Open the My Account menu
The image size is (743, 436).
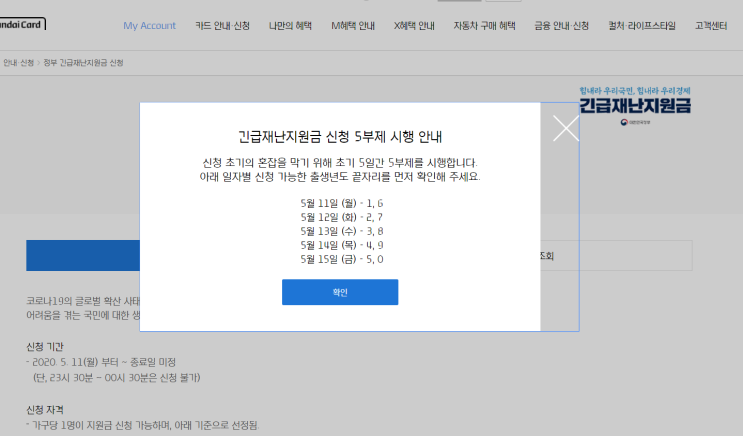coord(149,26)
